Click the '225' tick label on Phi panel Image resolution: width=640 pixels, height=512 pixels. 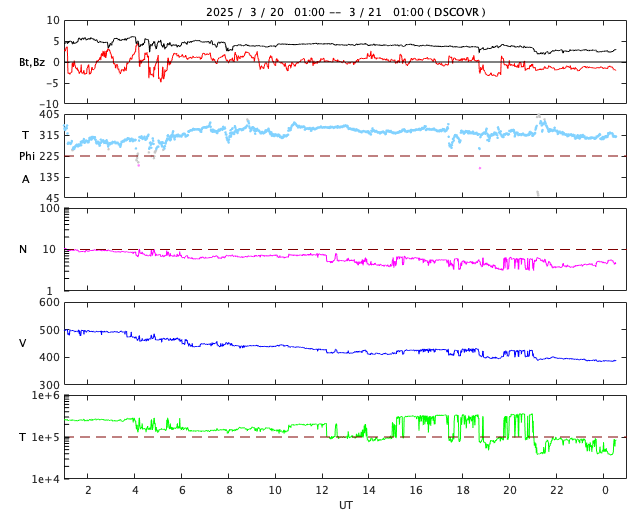49,156
